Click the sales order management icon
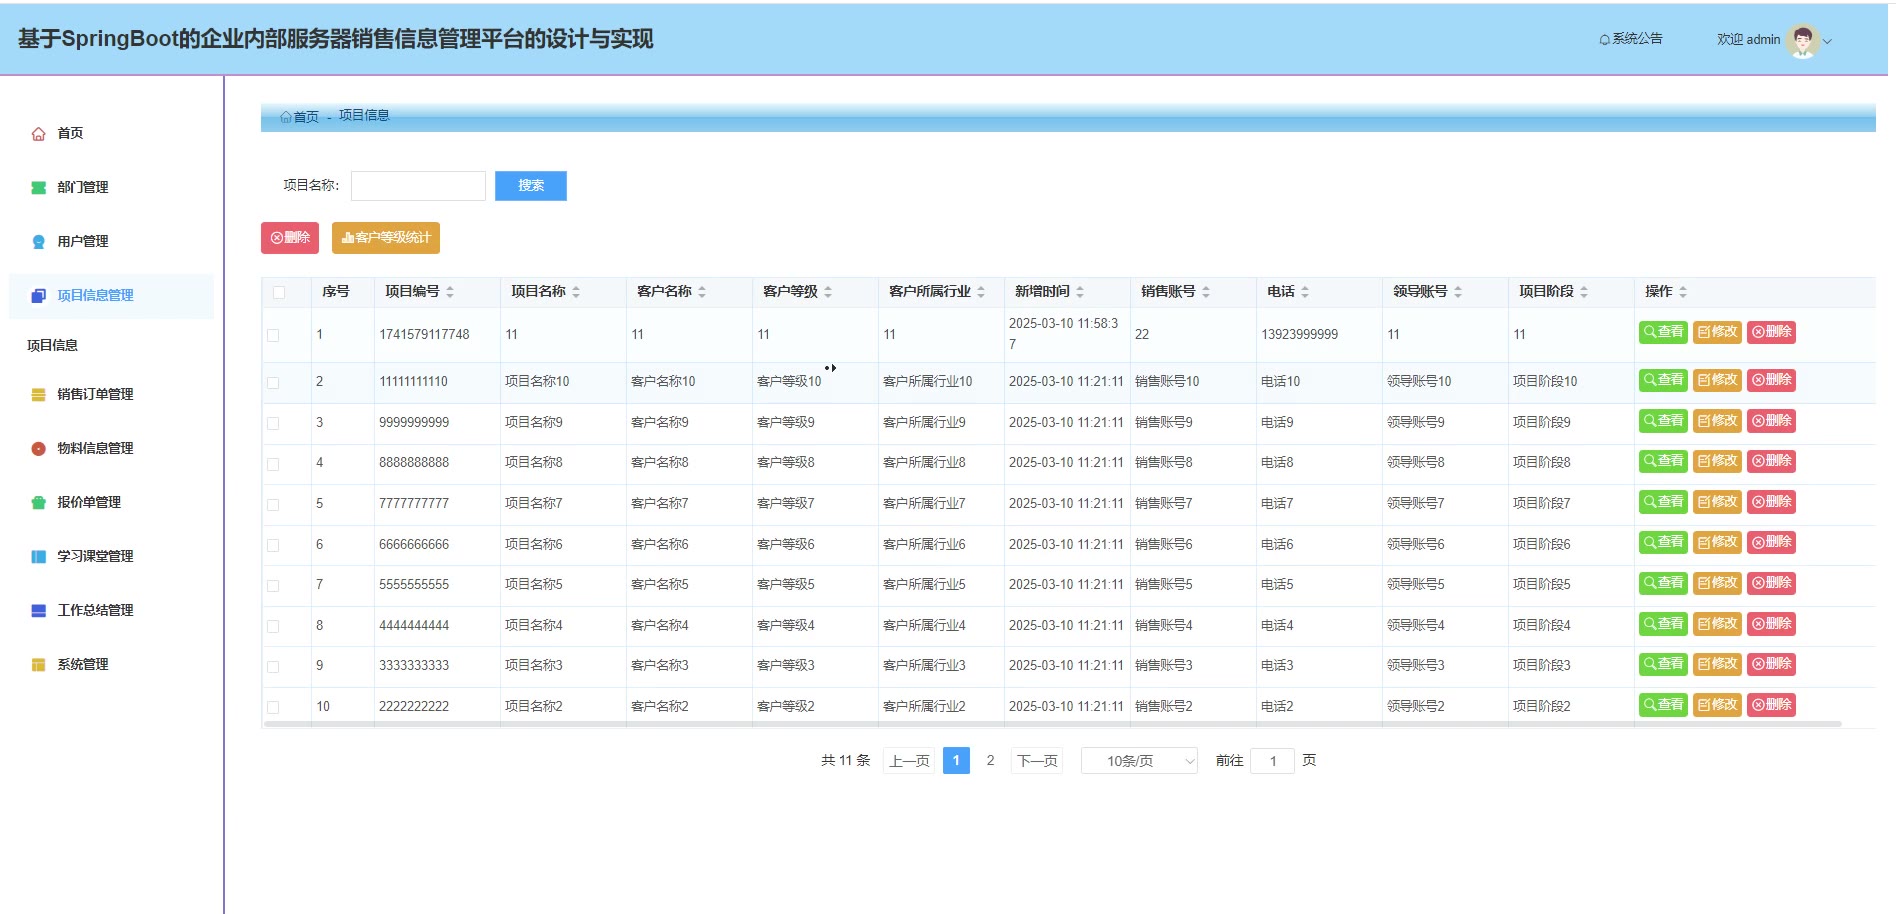The height and width of the screenshot is (914, 1896). pos(38,395)
